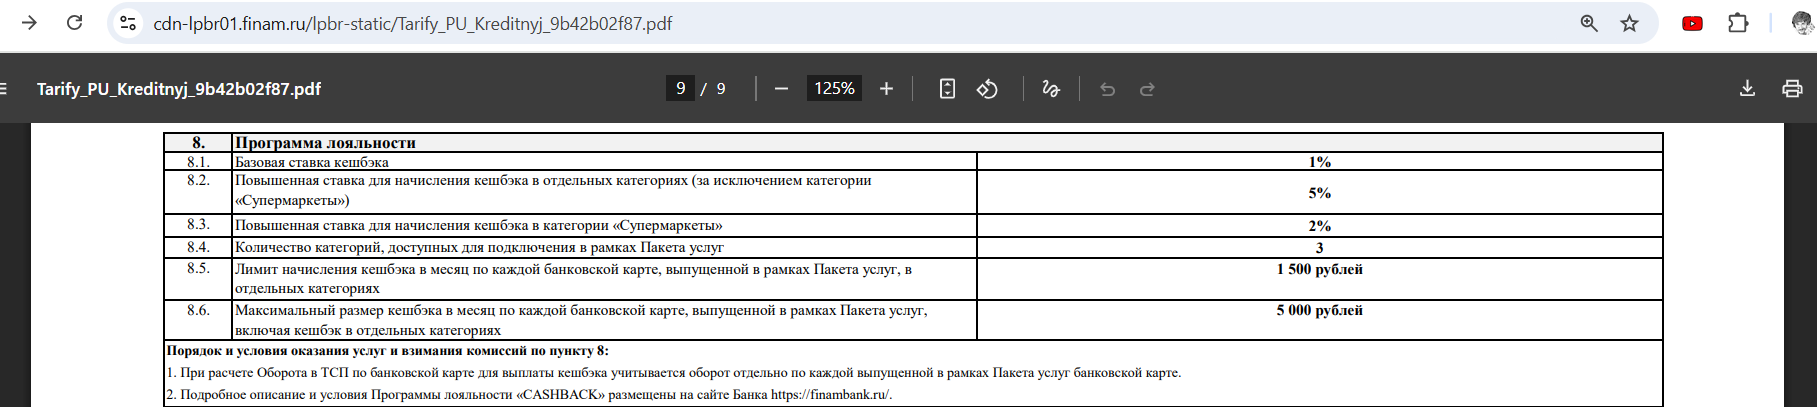Click the total page count 9

721,89
